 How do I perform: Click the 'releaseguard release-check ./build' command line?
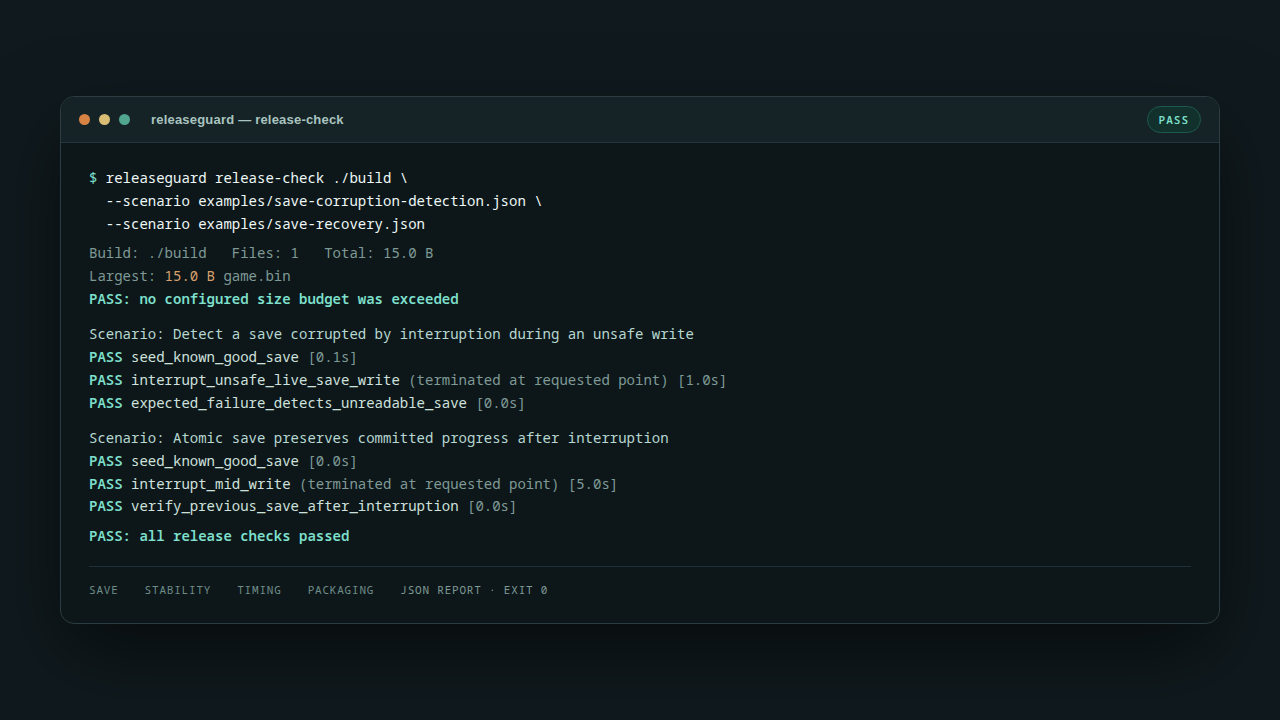point(248,178)
